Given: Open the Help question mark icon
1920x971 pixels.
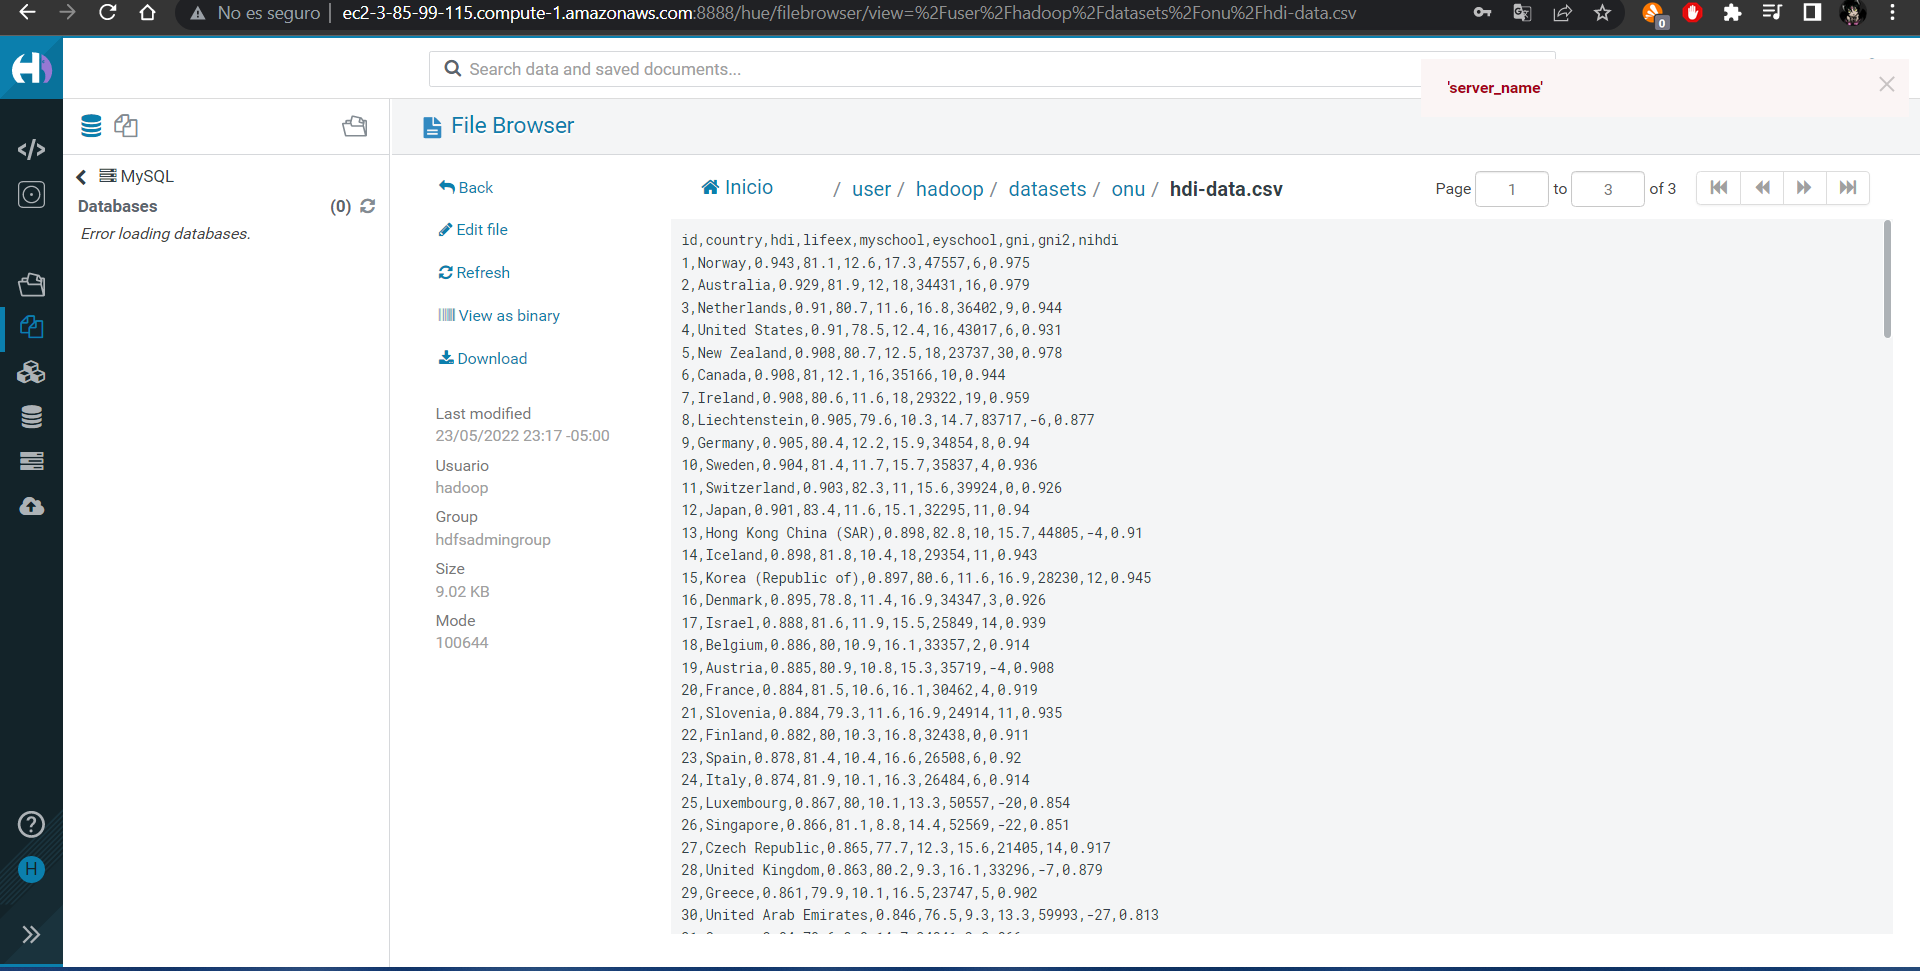Looking at the screenshot, I should coord(31,824).
